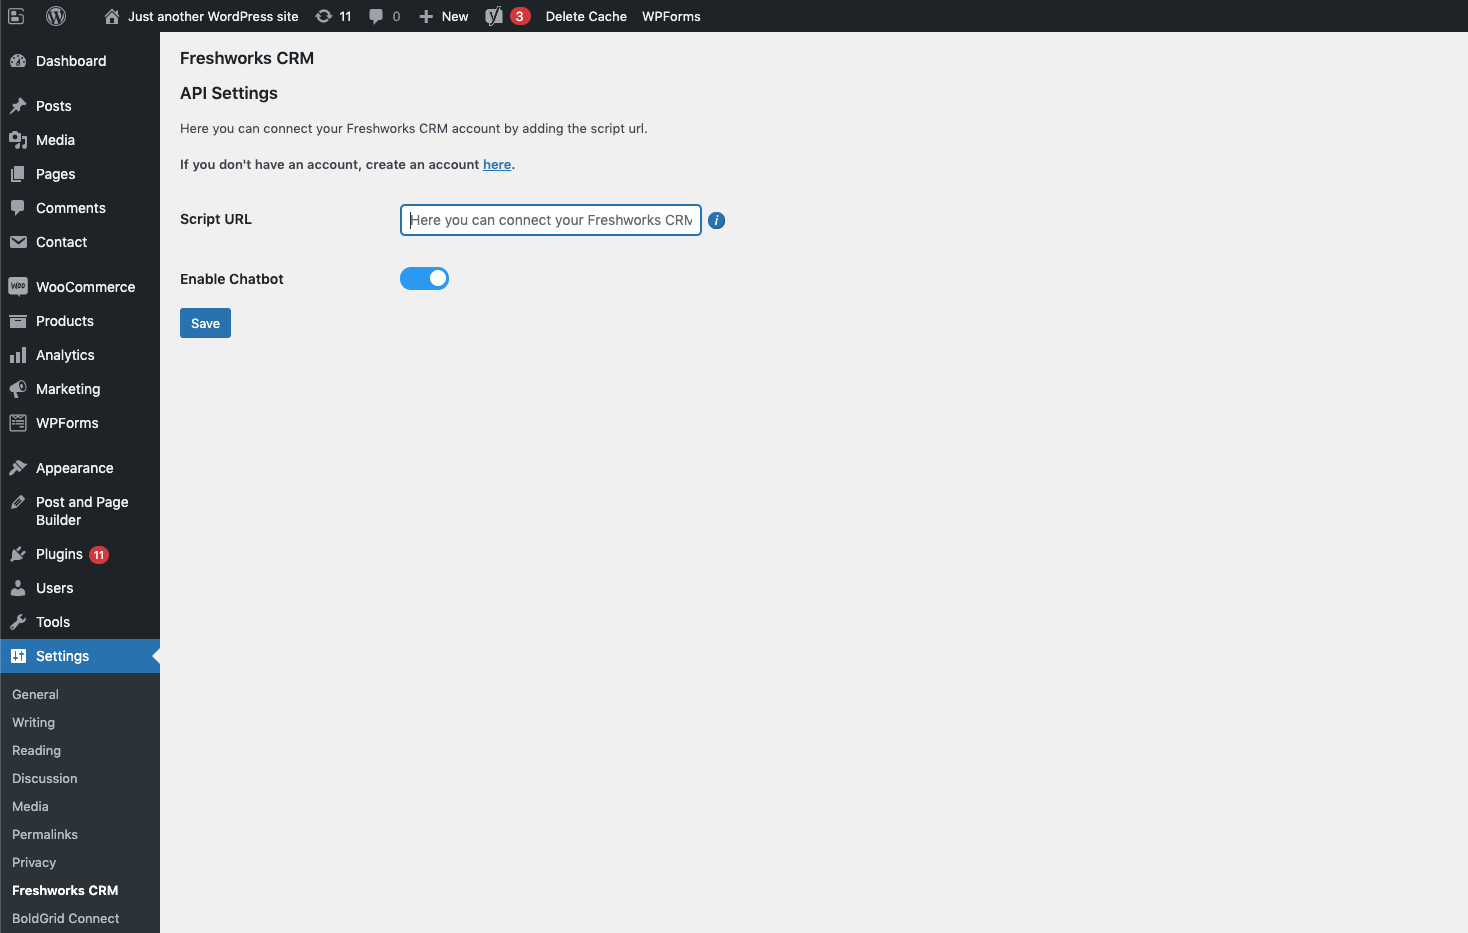Viewport: 1468px width, 933px height.
Task: Go to WooCommerce menu label
Action: point(86,287)
